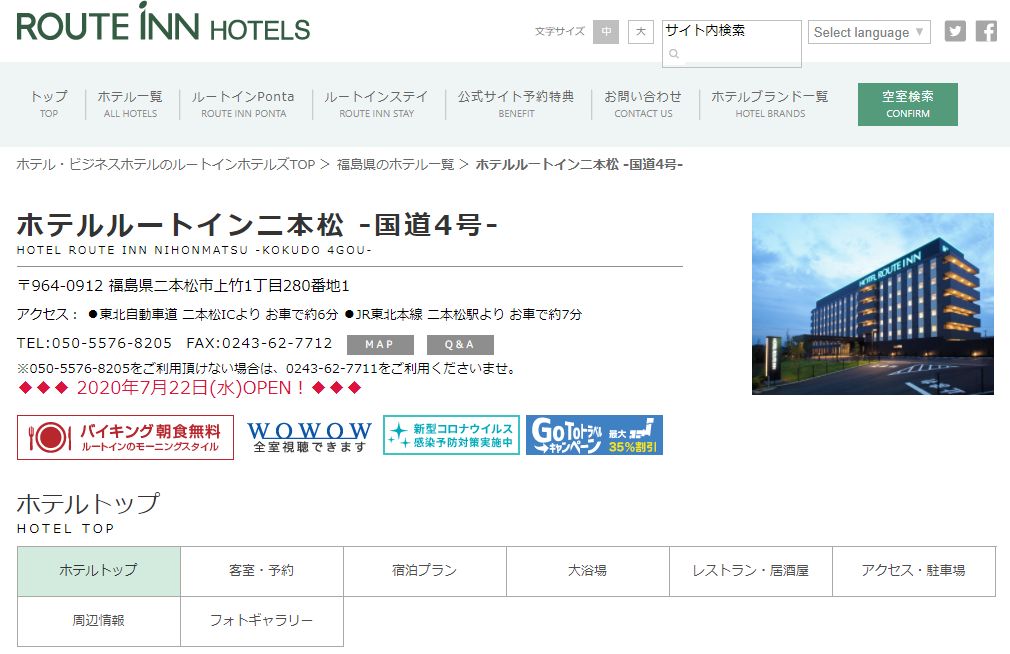
Task: Click the green 空室検索 CONFIRM button
Action: [908, 104]
